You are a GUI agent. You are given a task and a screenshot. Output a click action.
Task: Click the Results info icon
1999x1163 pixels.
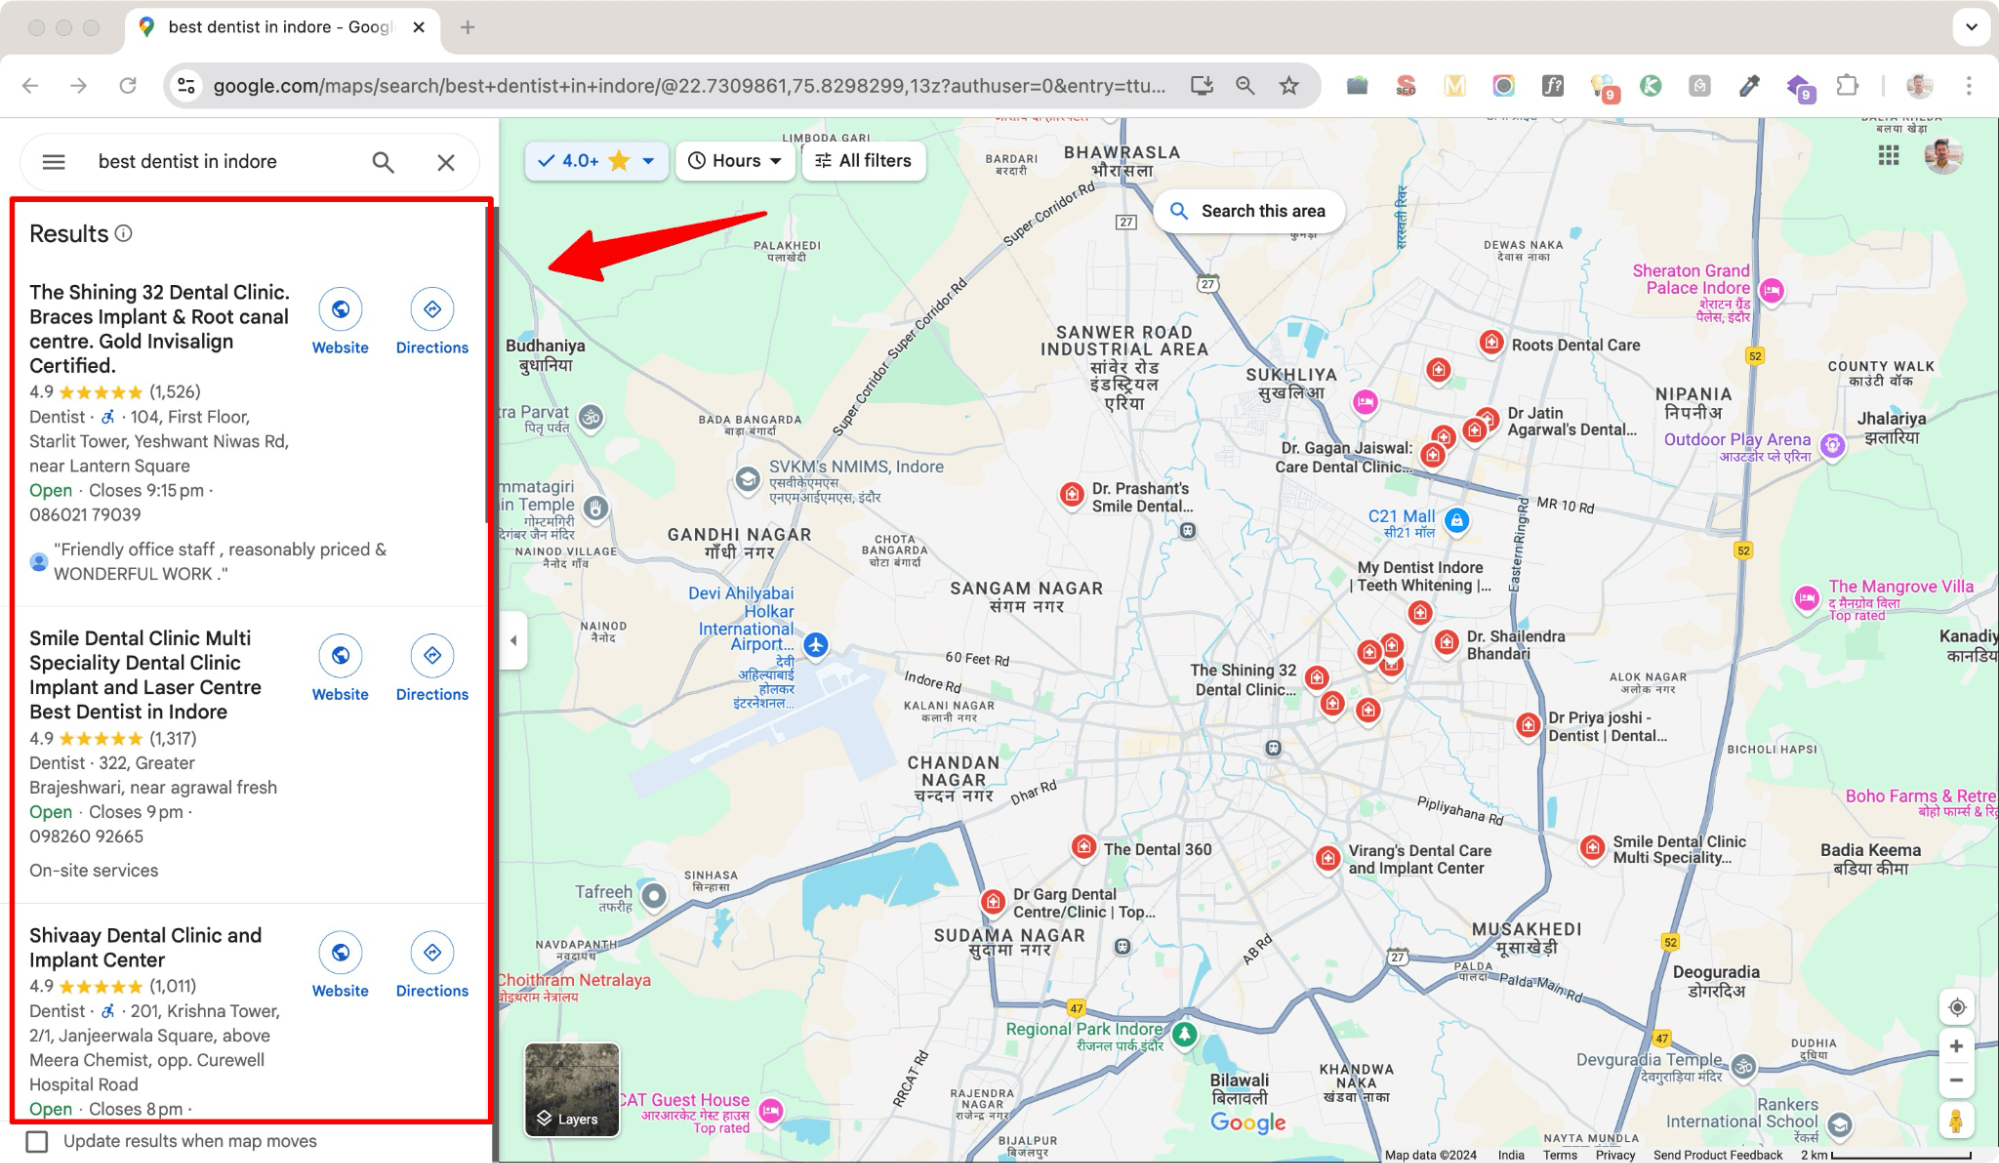point(123,233)
